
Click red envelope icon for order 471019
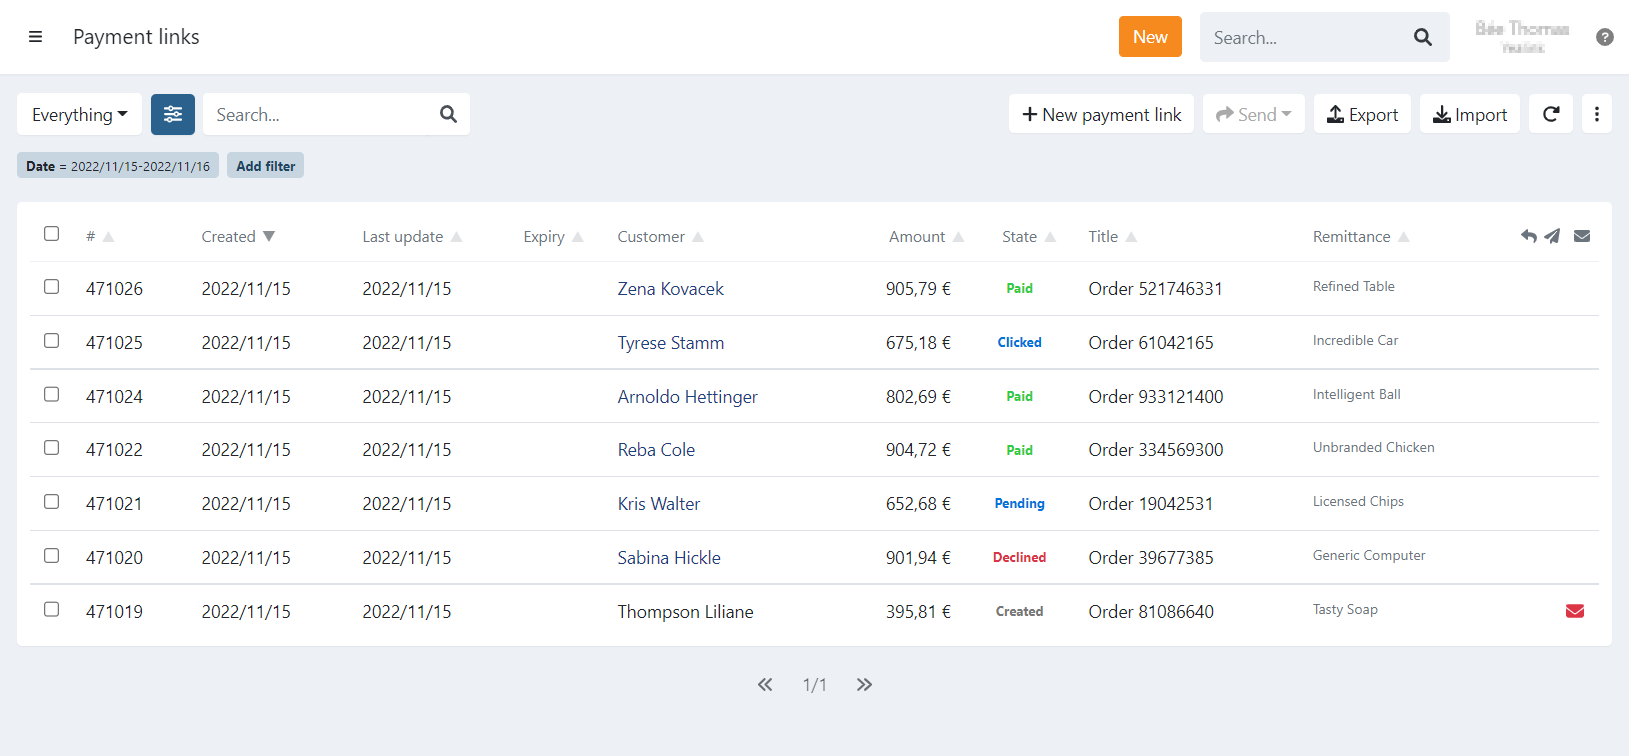tap(1574, 611)
